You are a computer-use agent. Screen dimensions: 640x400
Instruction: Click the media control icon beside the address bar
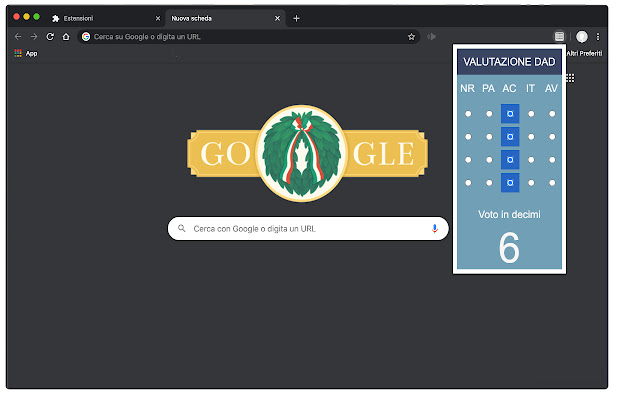tap(431, 37)
